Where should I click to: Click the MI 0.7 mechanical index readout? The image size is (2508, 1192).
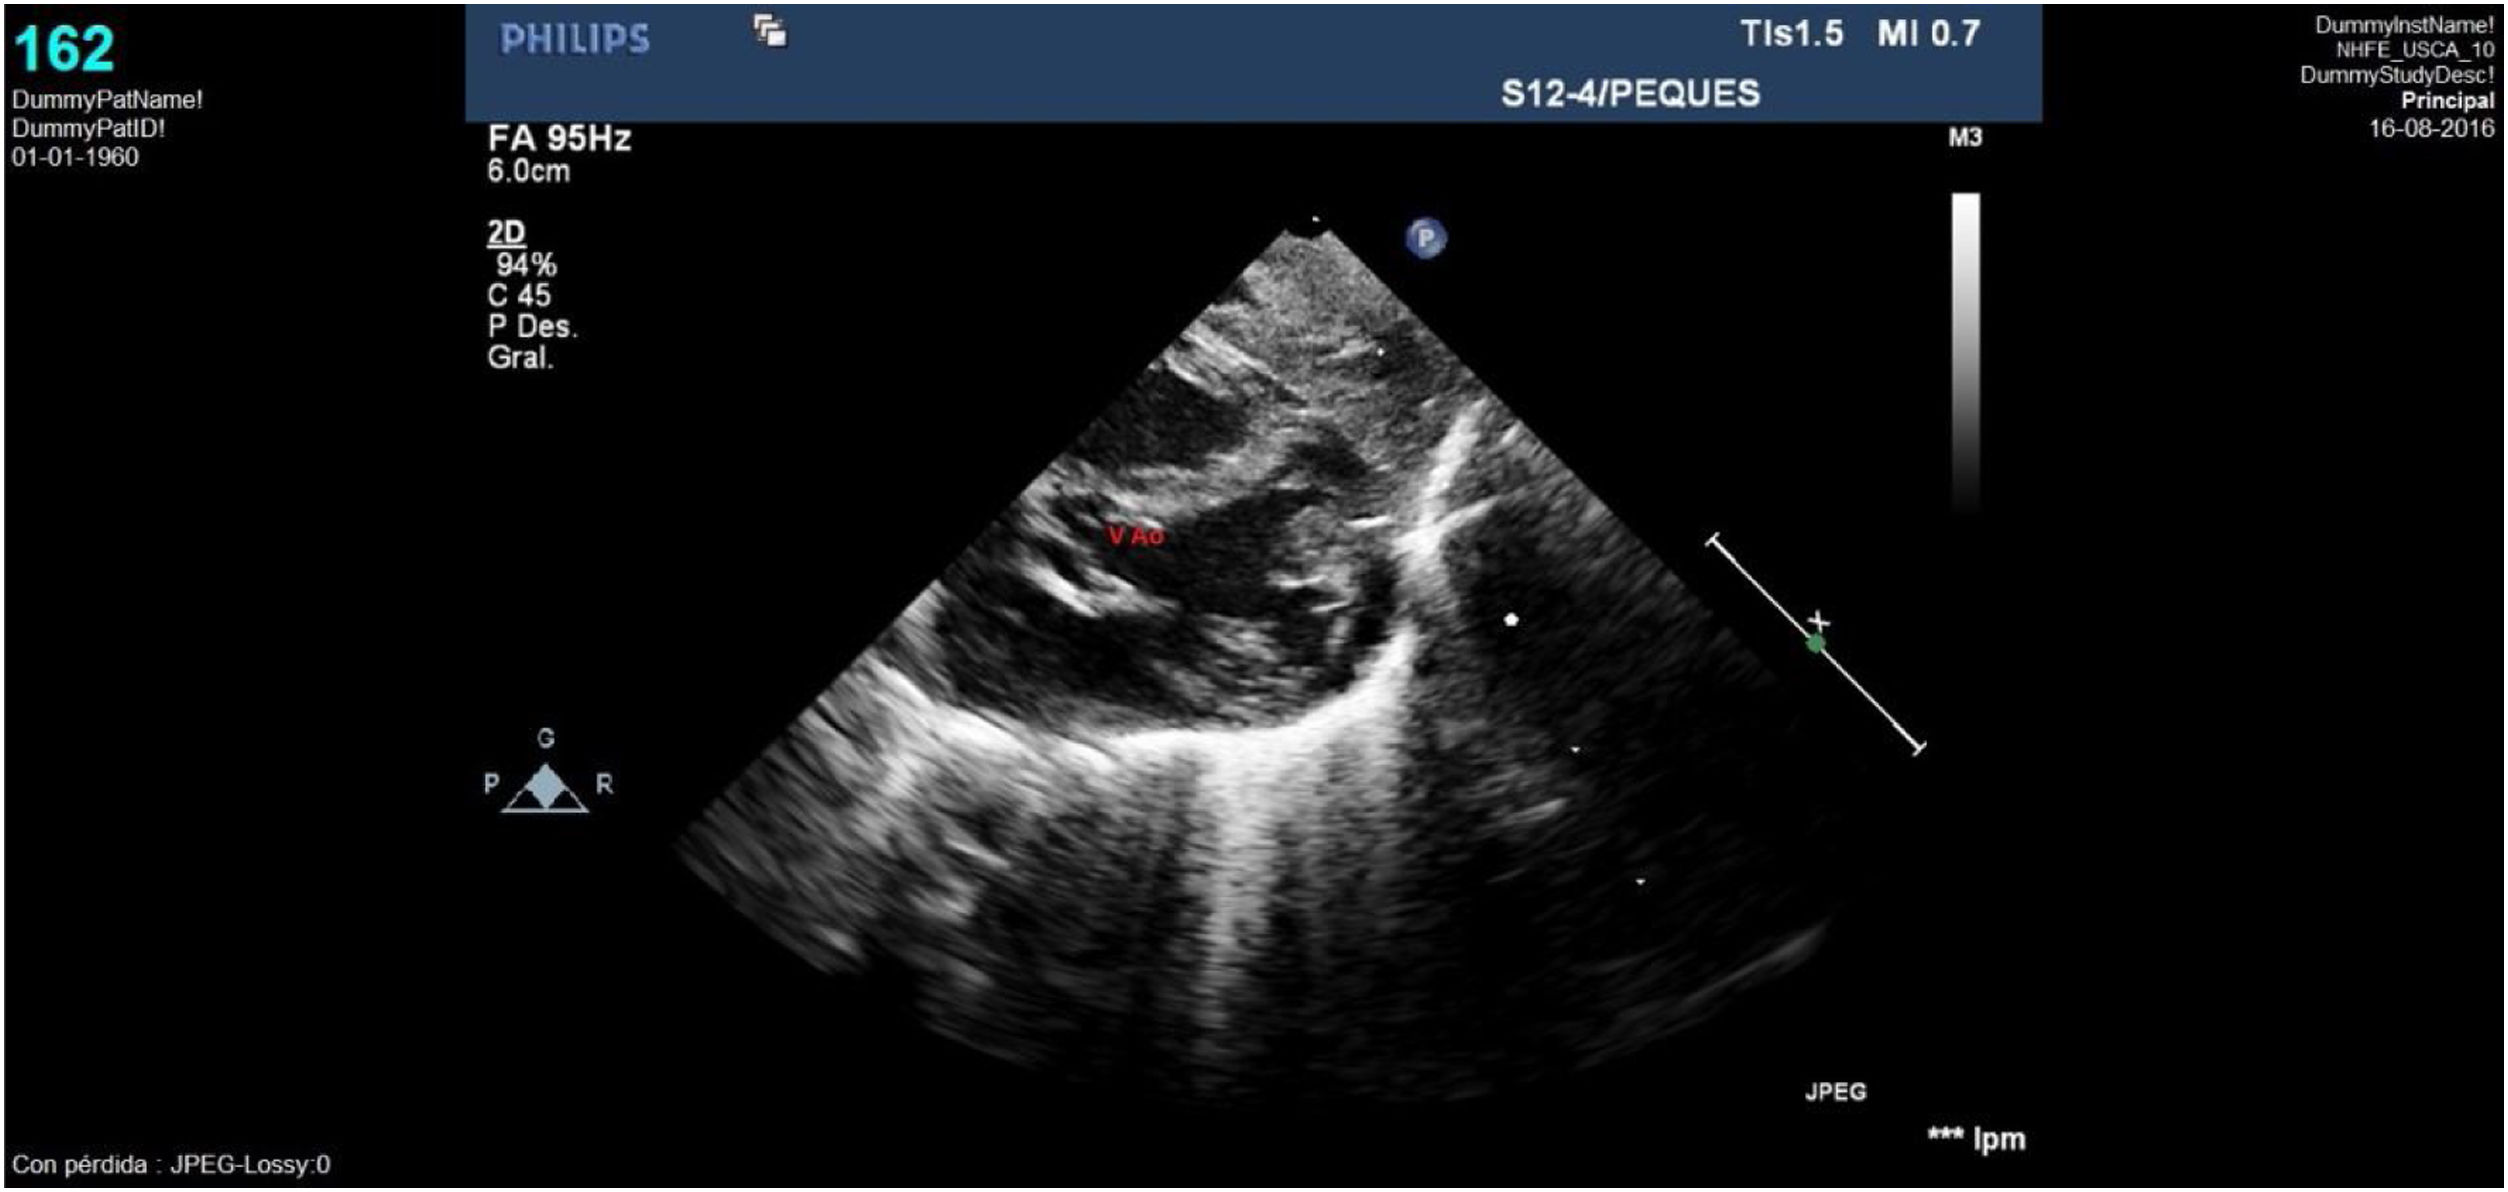coord(1928,33)
